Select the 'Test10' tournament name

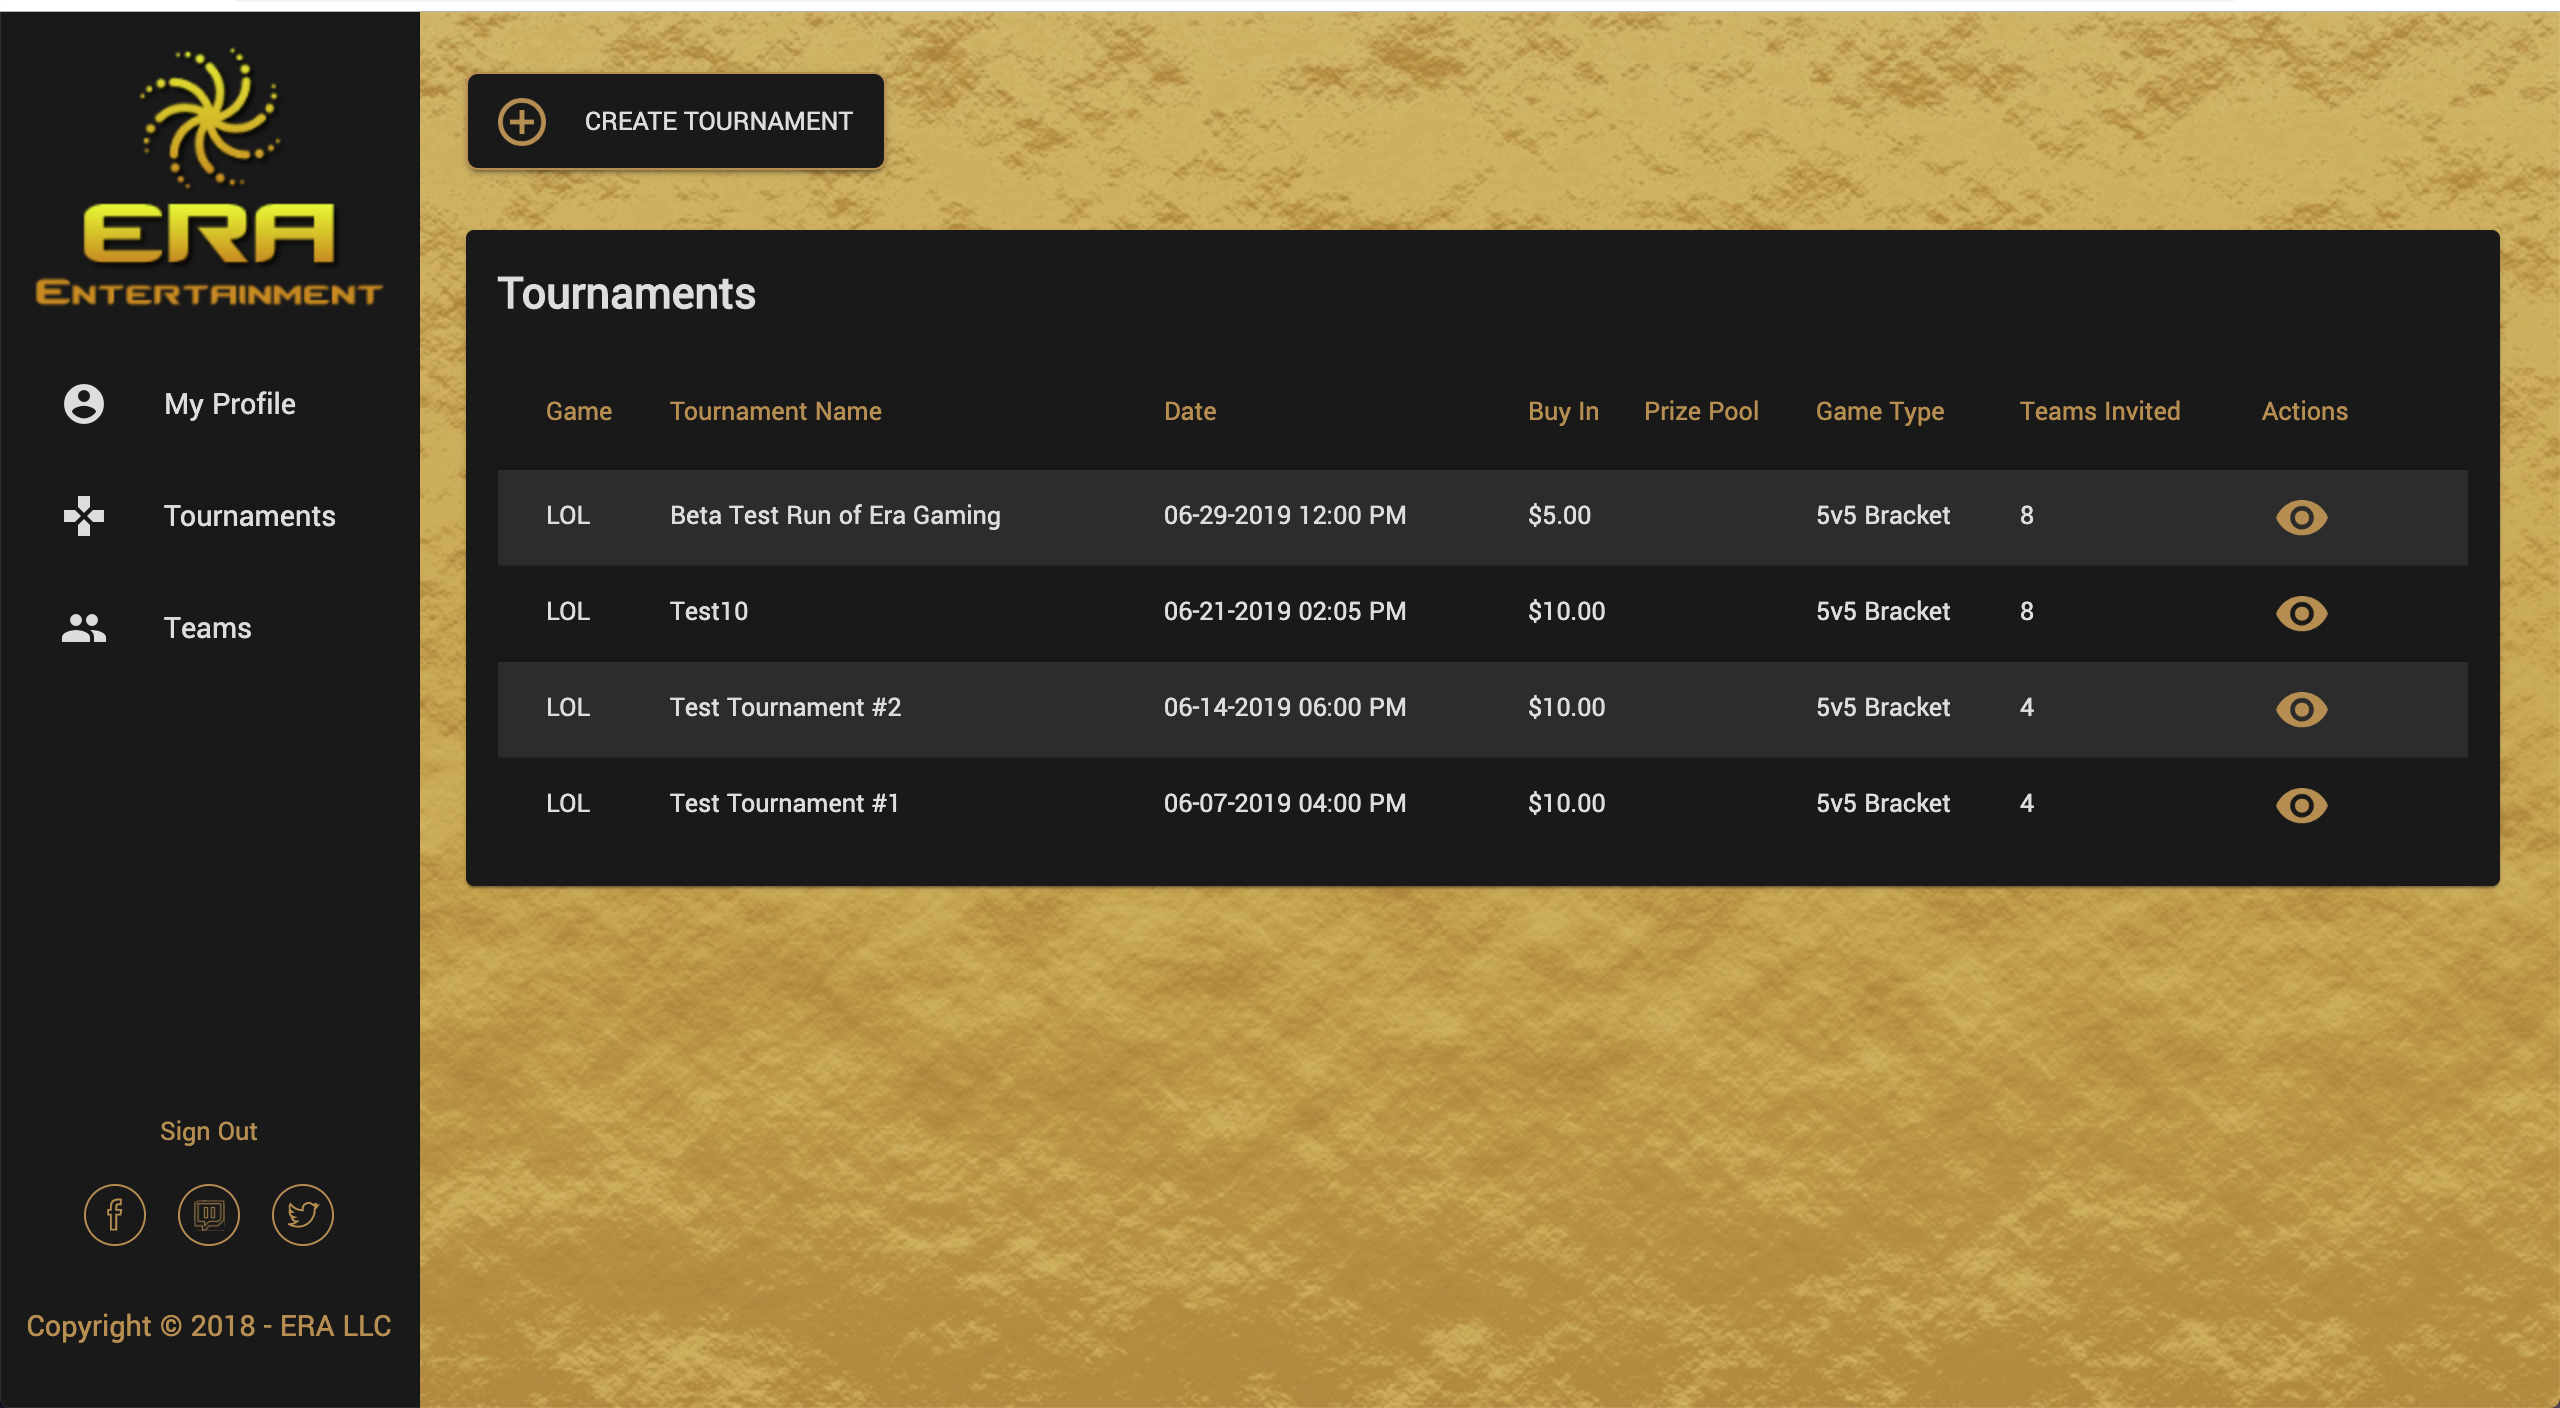pyautogui.click(x=709, y=611)
